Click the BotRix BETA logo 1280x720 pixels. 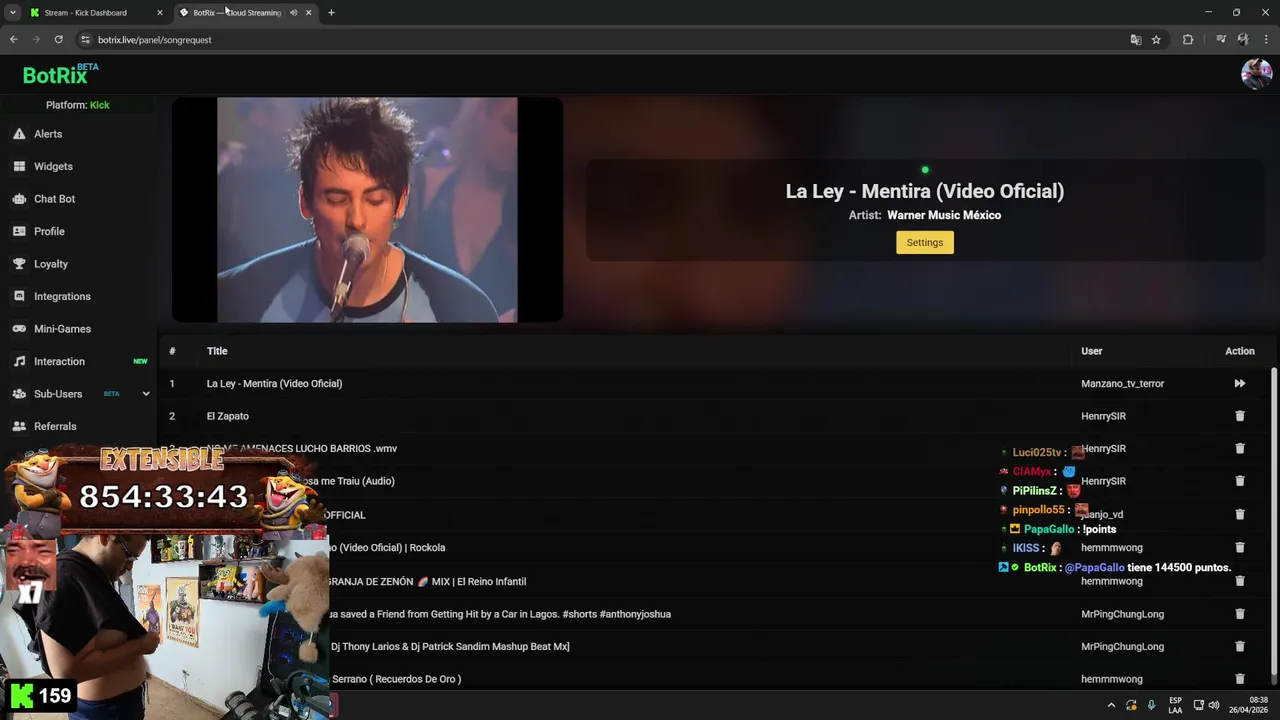coord(60,74)
